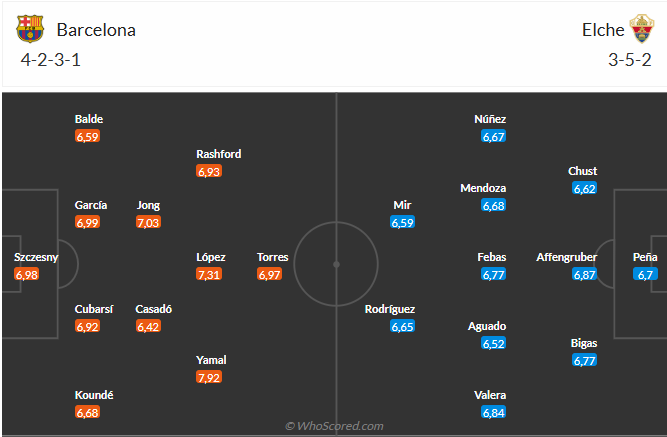The height and width of the screenshot is (437, 667).
Task: Click Valera's 6.84 rating badge
Action: (493, 412)
